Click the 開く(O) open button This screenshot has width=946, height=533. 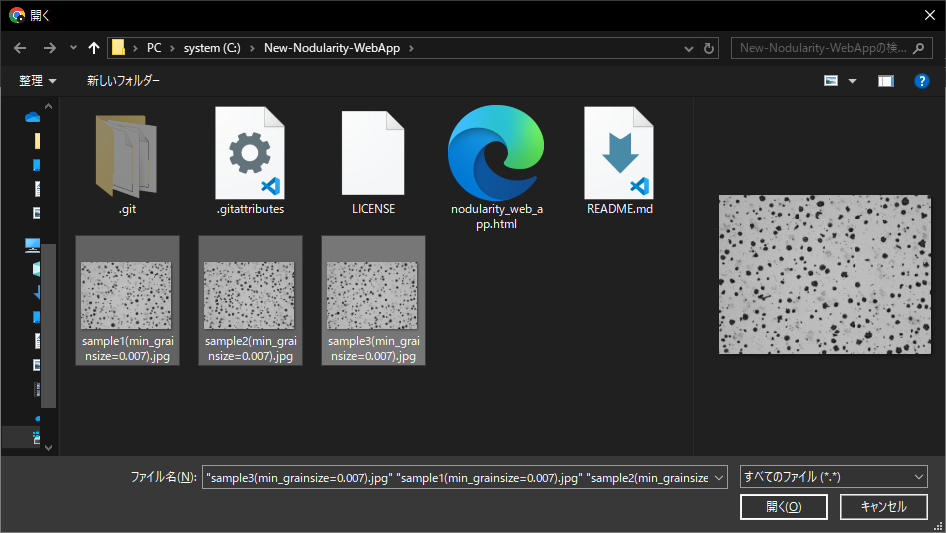point(784,507)
